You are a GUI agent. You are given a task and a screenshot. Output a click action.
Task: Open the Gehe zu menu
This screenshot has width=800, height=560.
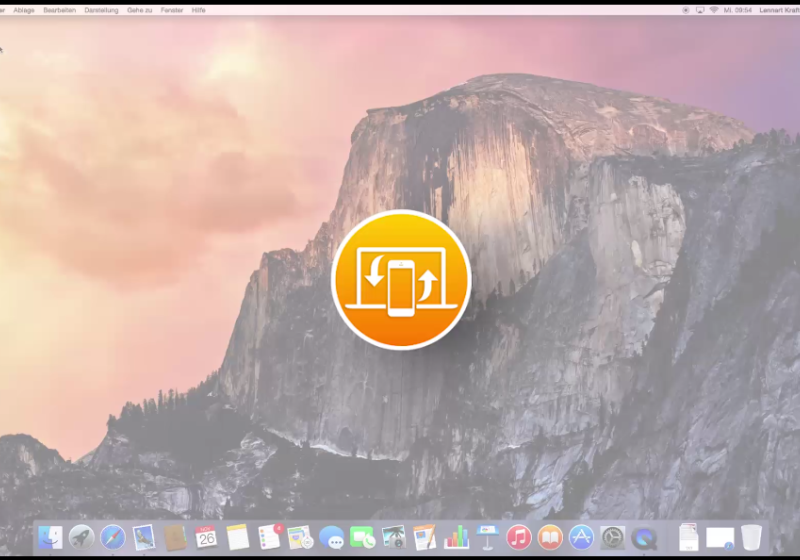click(x=140, y=10)
